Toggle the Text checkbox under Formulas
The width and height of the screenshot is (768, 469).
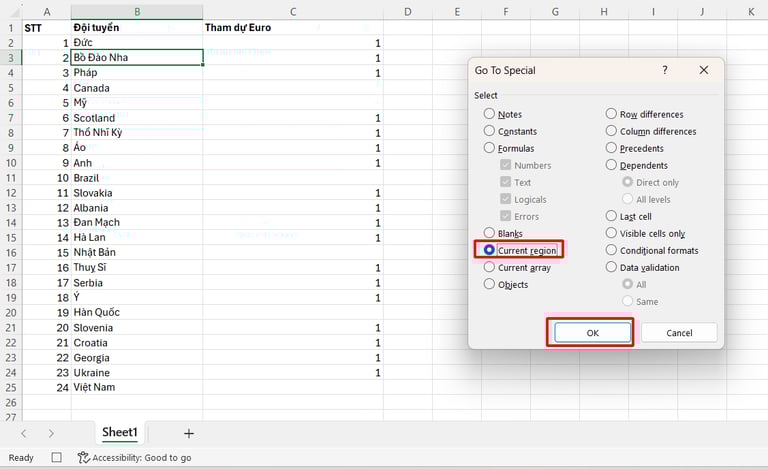point(505,182)
